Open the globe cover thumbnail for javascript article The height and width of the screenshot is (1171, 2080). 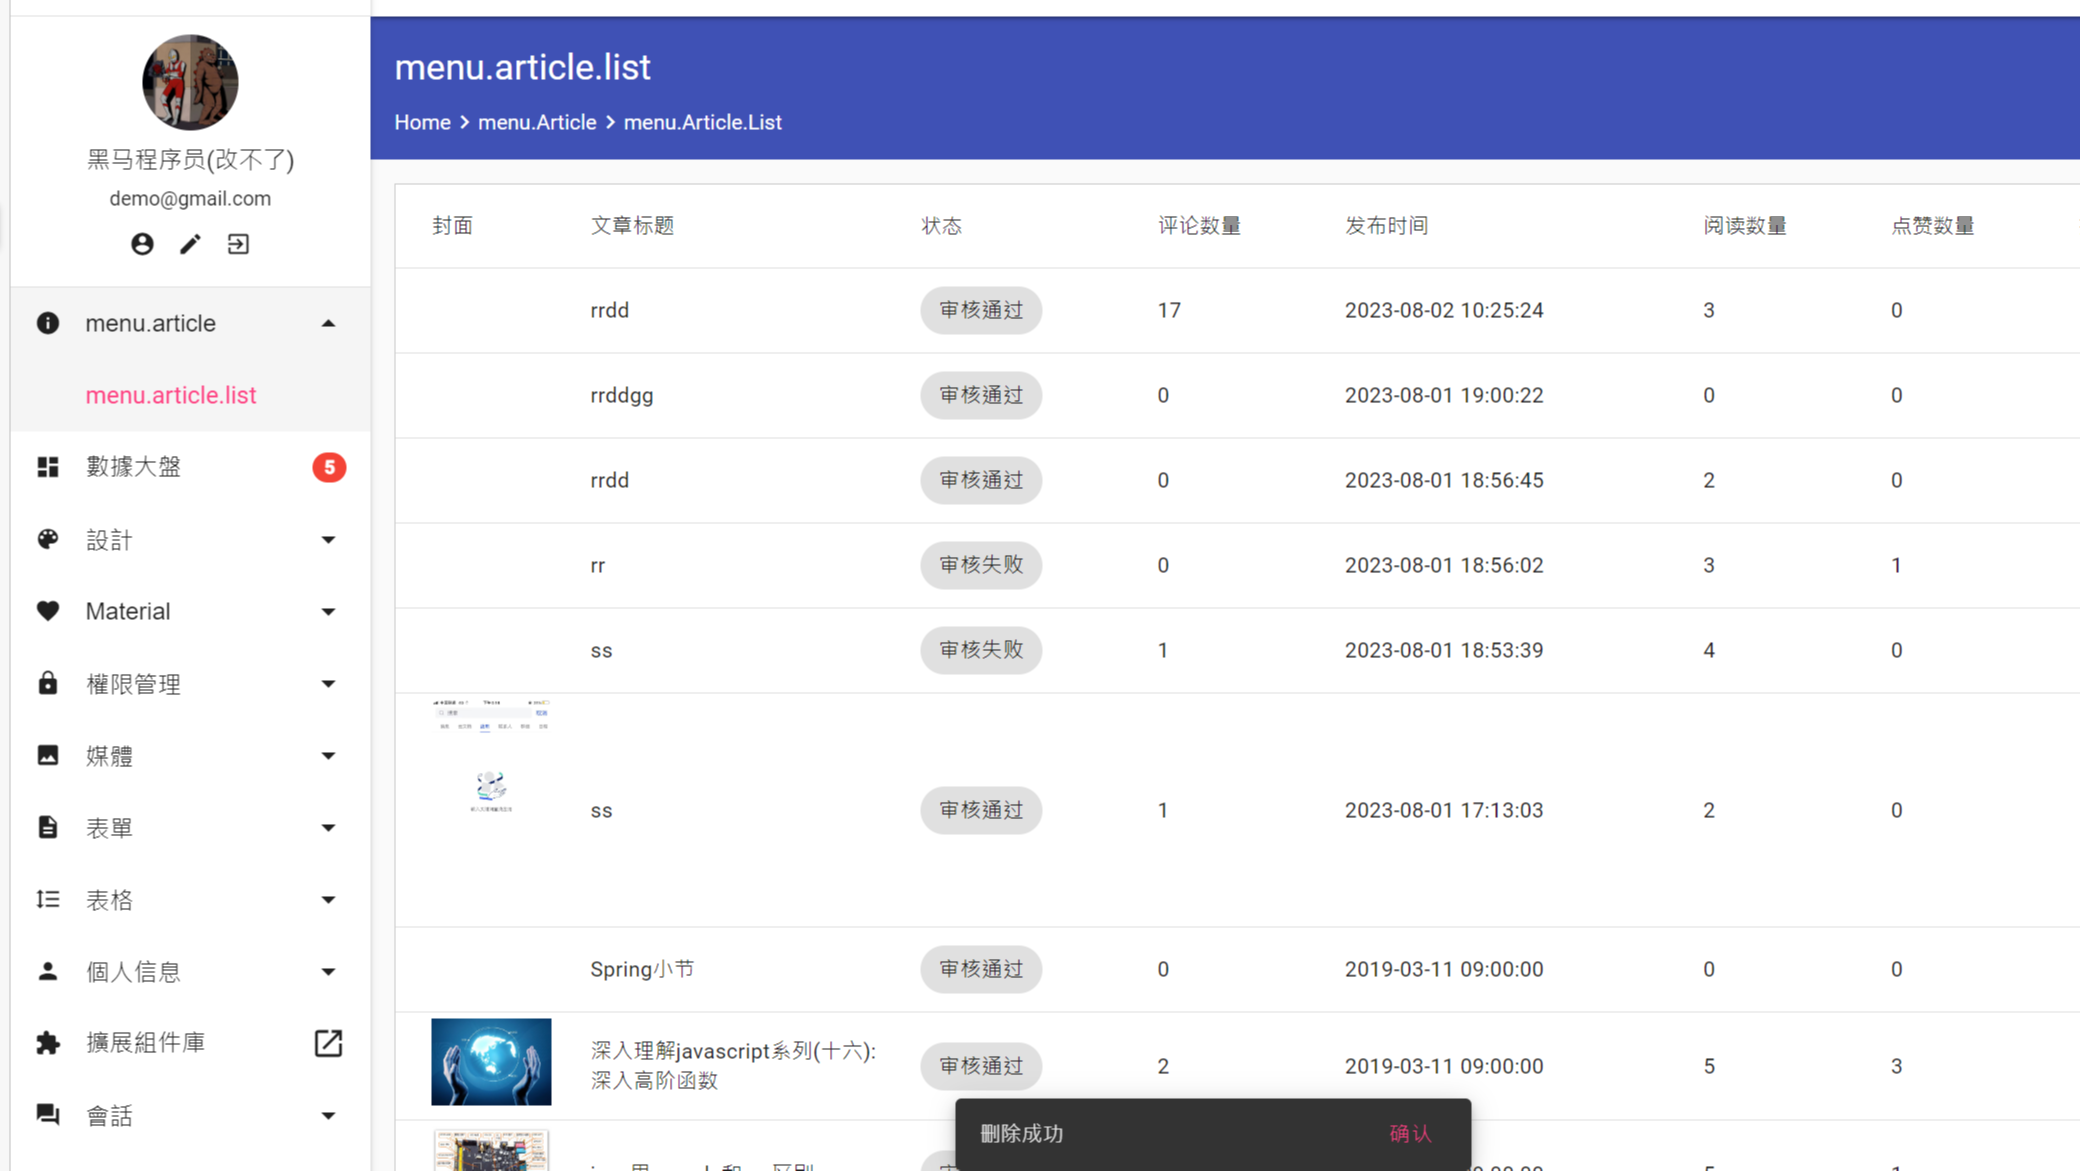coord(491,1062)
